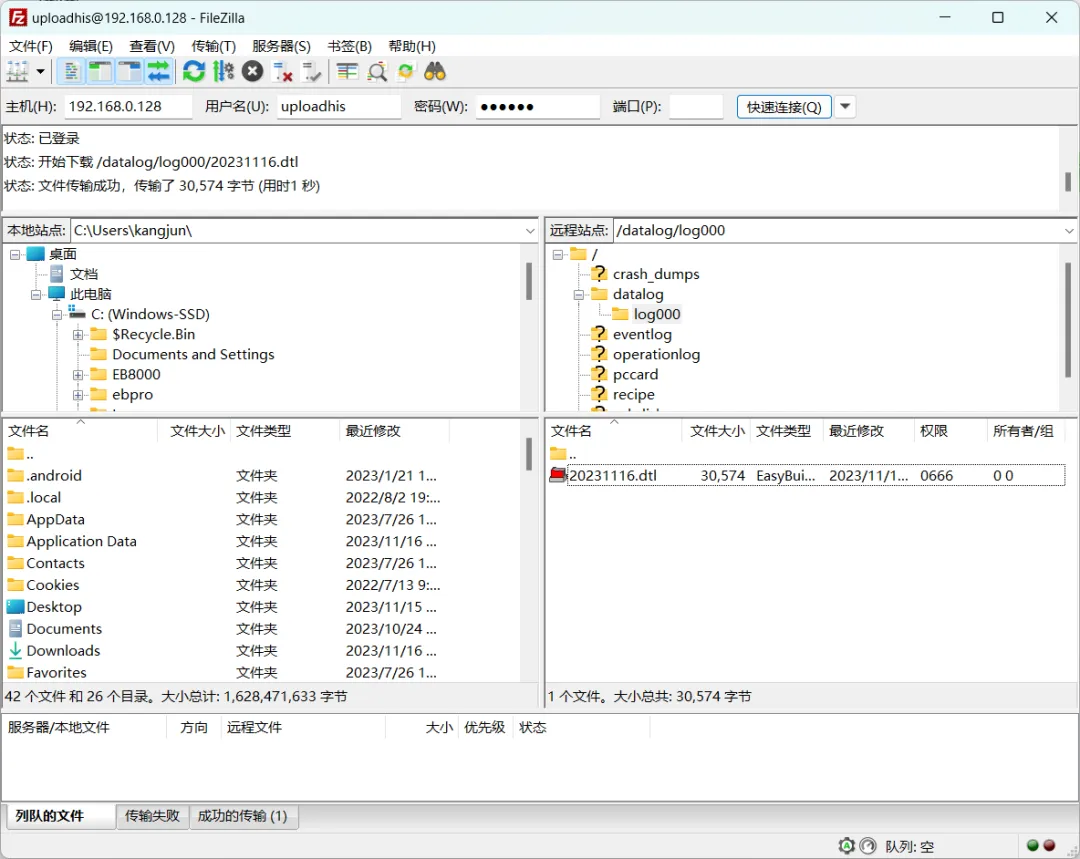1080x859 pixels.
Task: Open the Site Manager icon
Action: point(17,71)
